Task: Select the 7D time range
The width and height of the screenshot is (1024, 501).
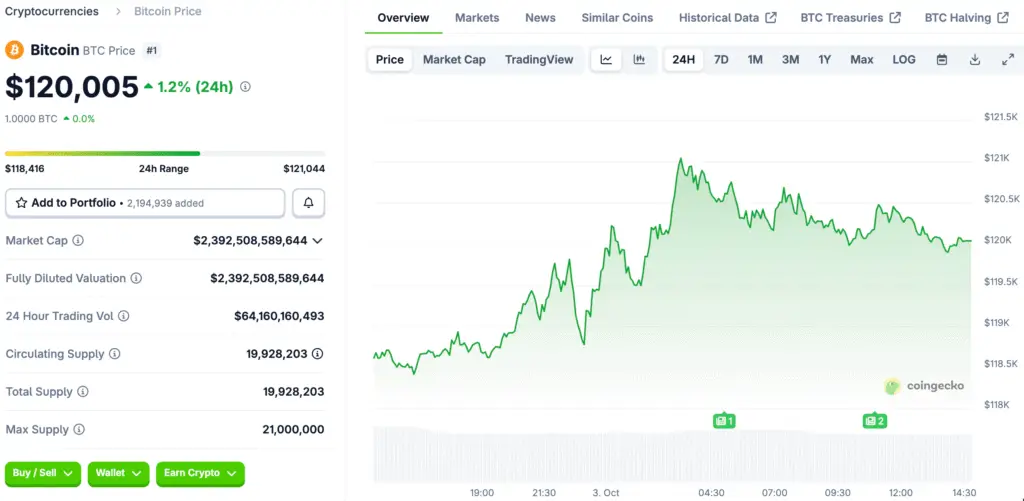Action: (x=721, y=60)
